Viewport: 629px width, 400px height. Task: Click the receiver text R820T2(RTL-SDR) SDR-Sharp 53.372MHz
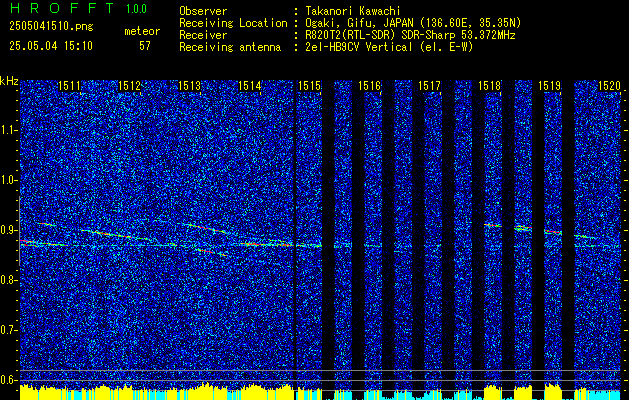411,35
